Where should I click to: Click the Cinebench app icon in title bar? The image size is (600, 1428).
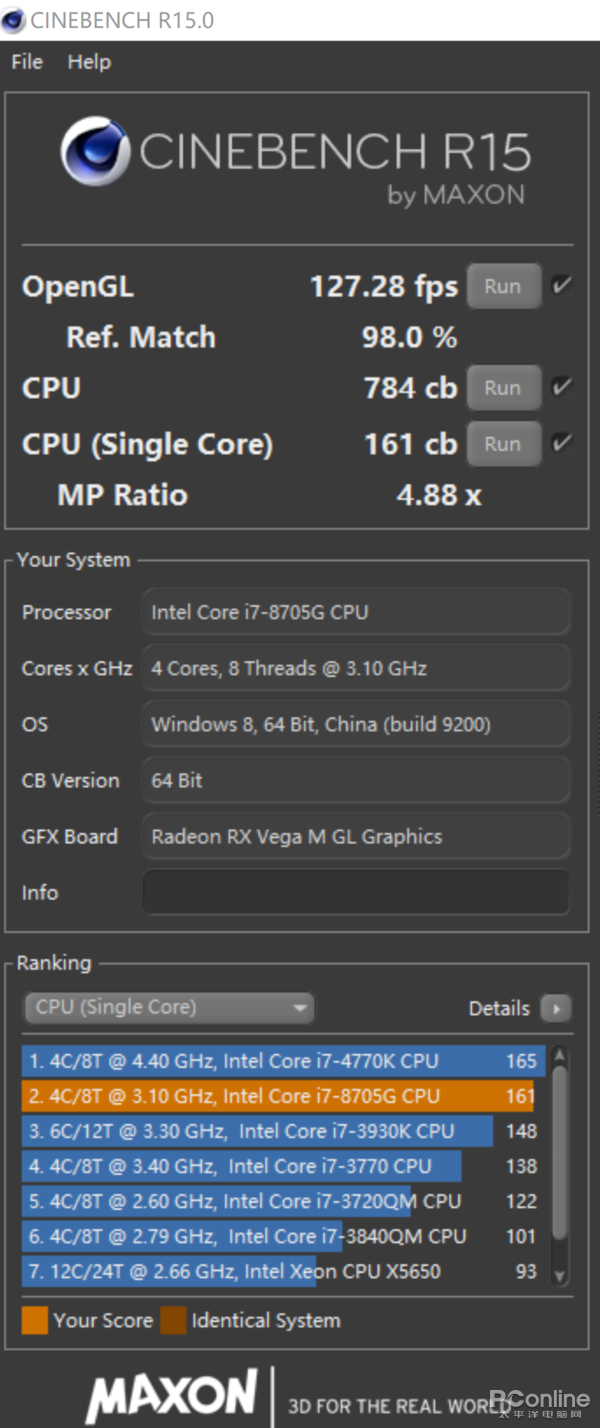pyautogui.click(x=14, y=20)
